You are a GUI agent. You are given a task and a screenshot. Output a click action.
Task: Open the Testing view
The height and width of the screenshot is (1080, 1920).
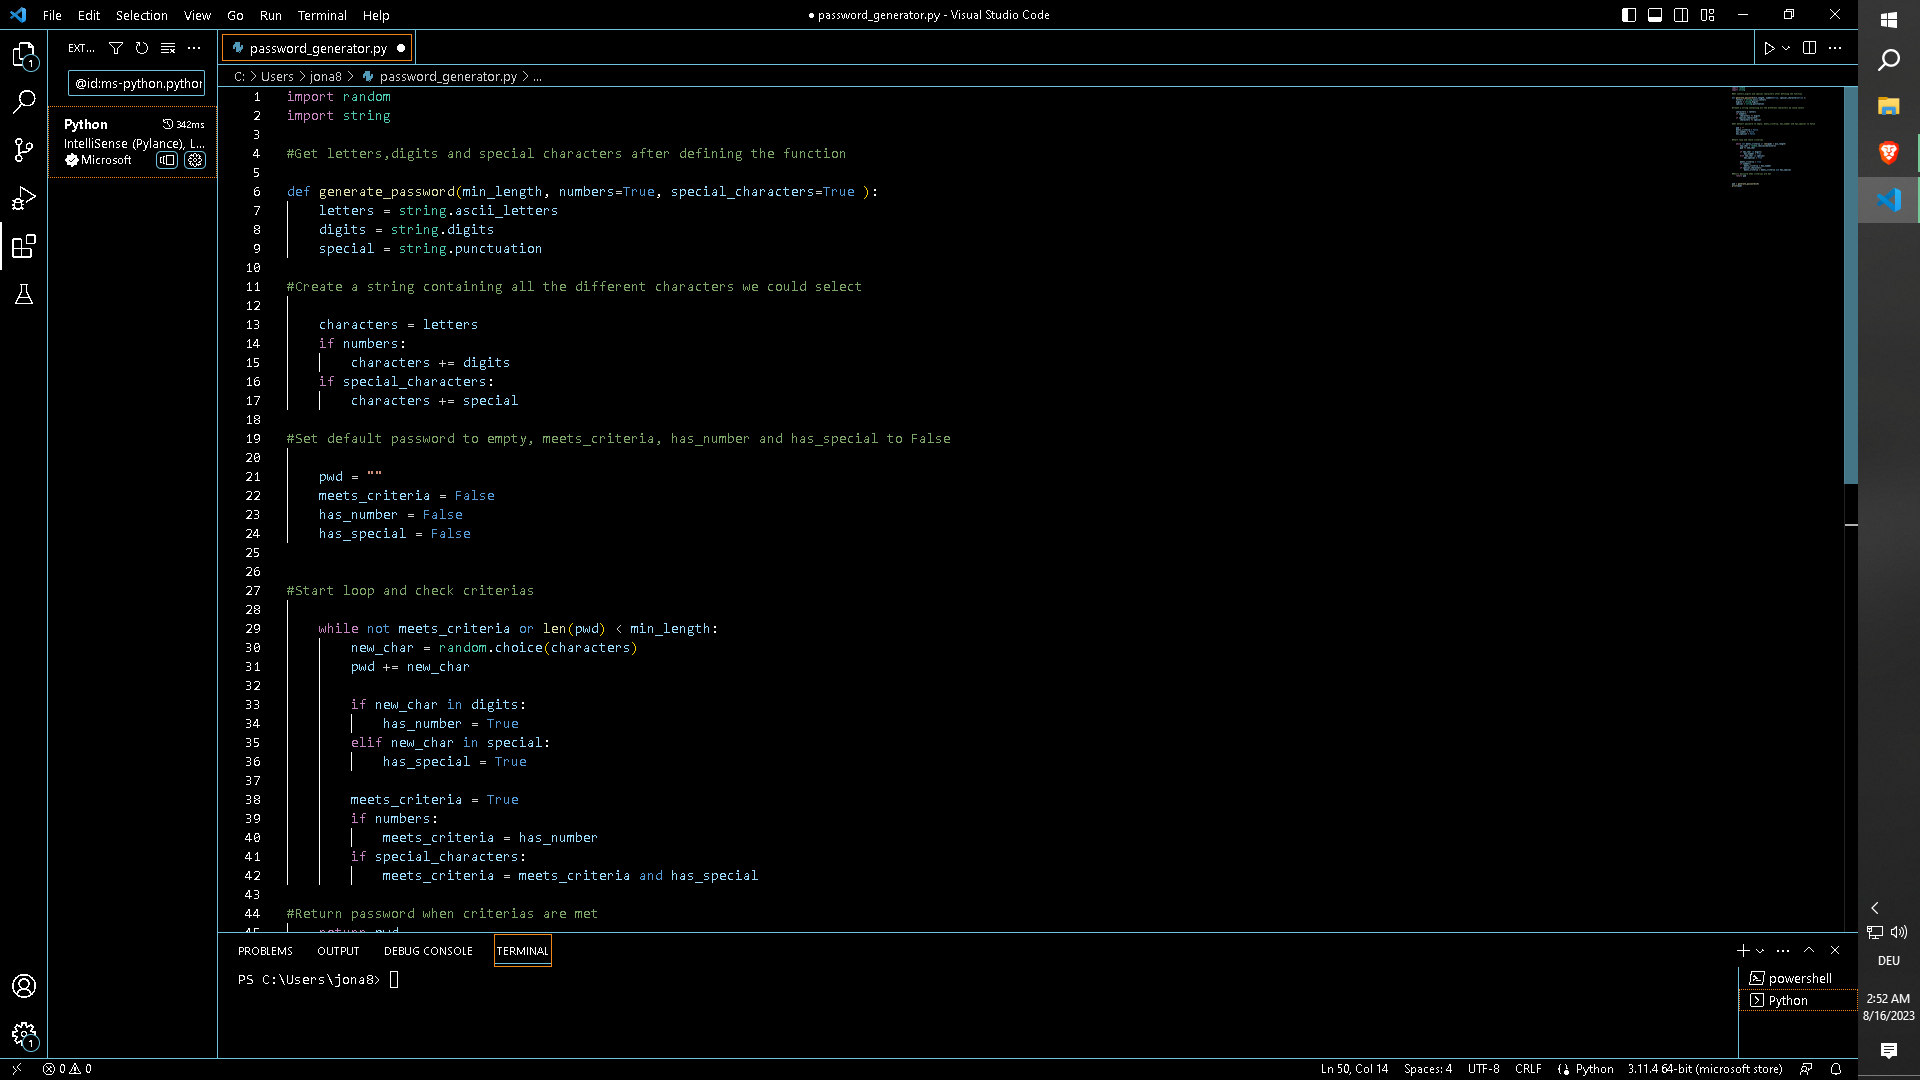click(24, 294)
